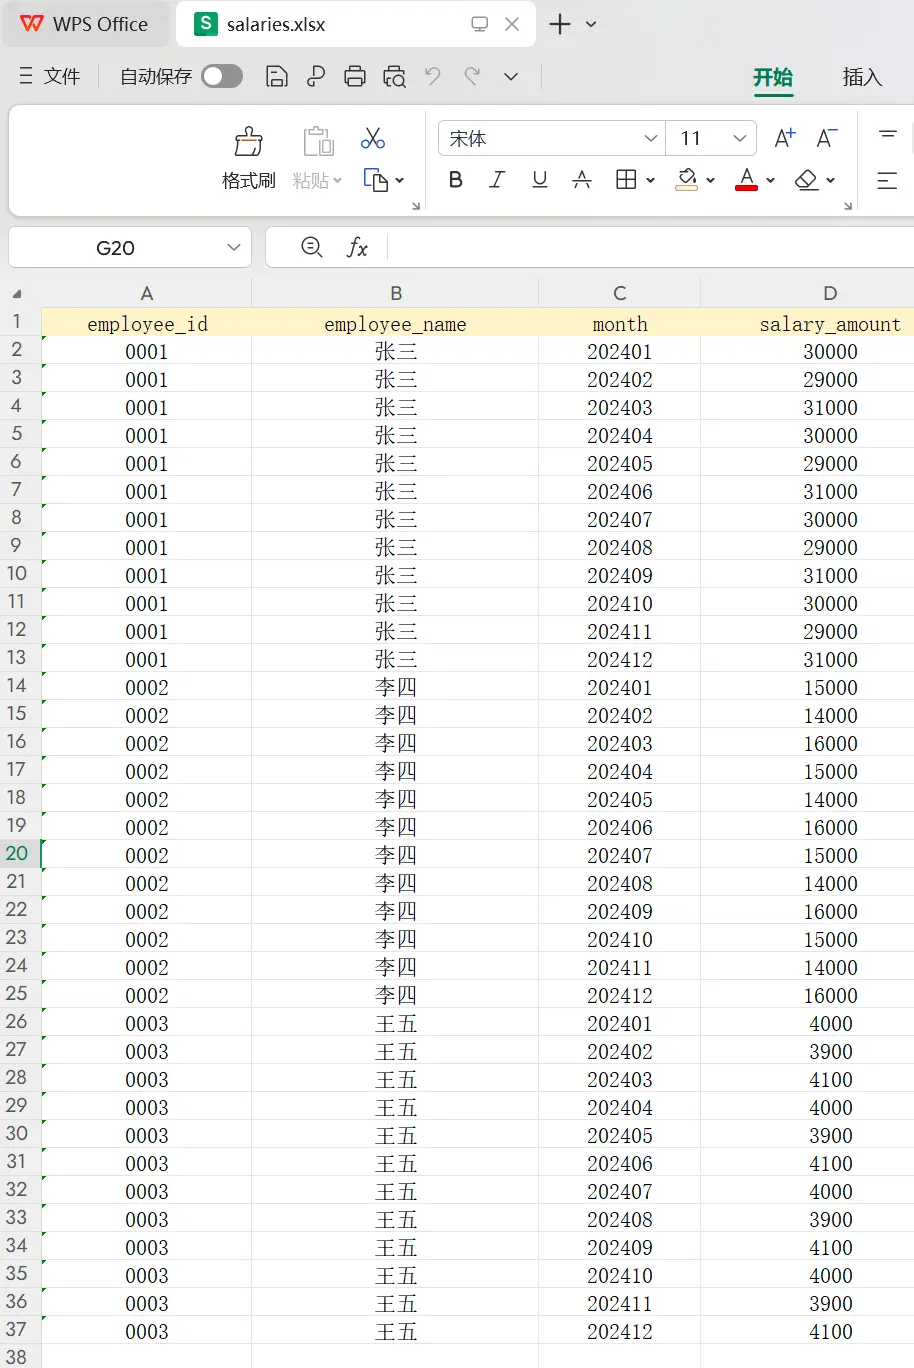Click the eraser clear formatting icon
Viewport: 914px width, 1368px height.
(x=806, y=180)
